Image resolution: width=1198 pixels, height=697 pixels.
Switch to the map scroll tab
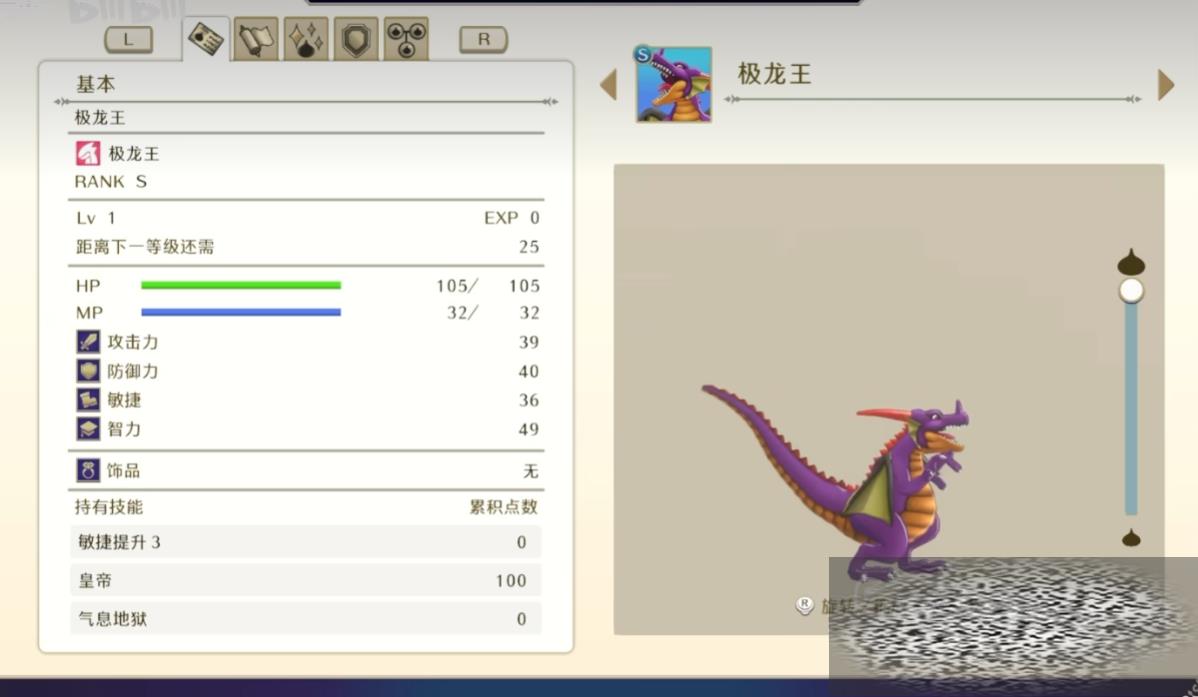256,38
